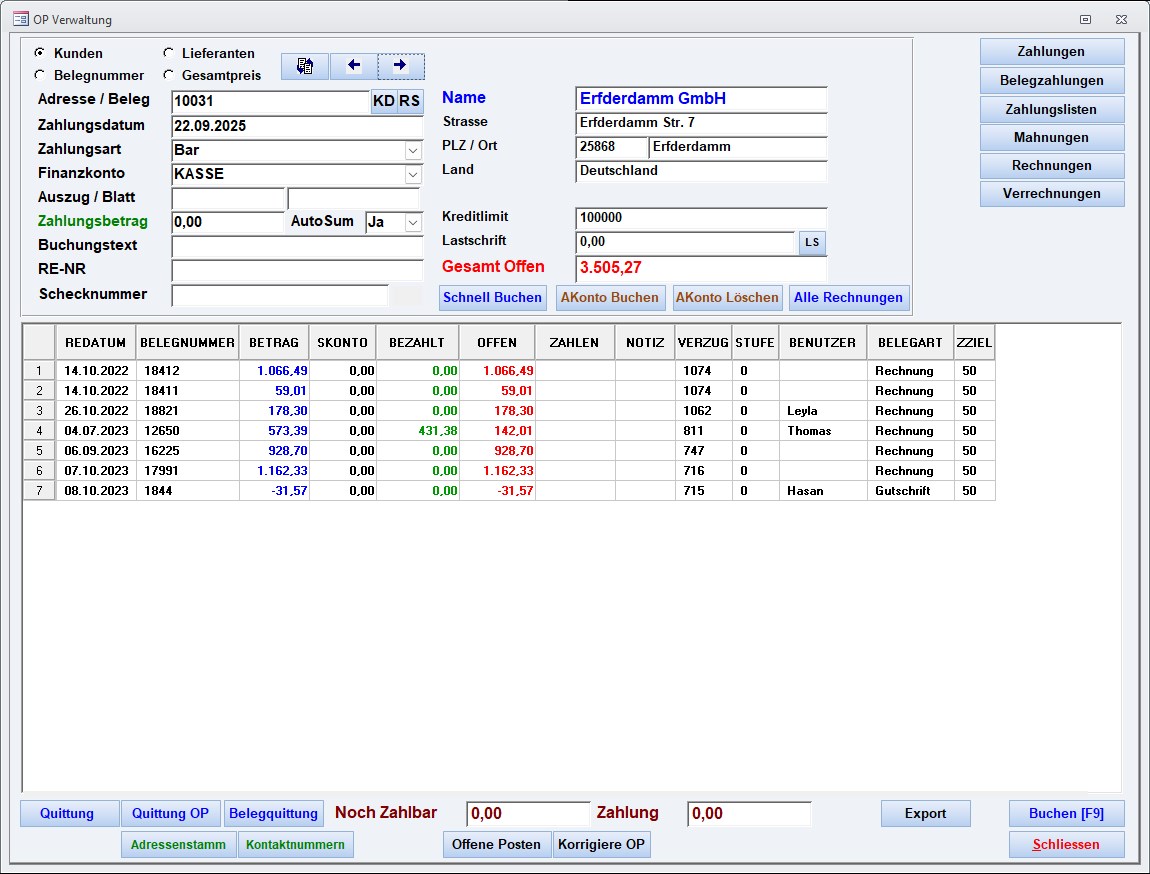
Task: Go to previous record with left arrow
Action: coord(354,66)
